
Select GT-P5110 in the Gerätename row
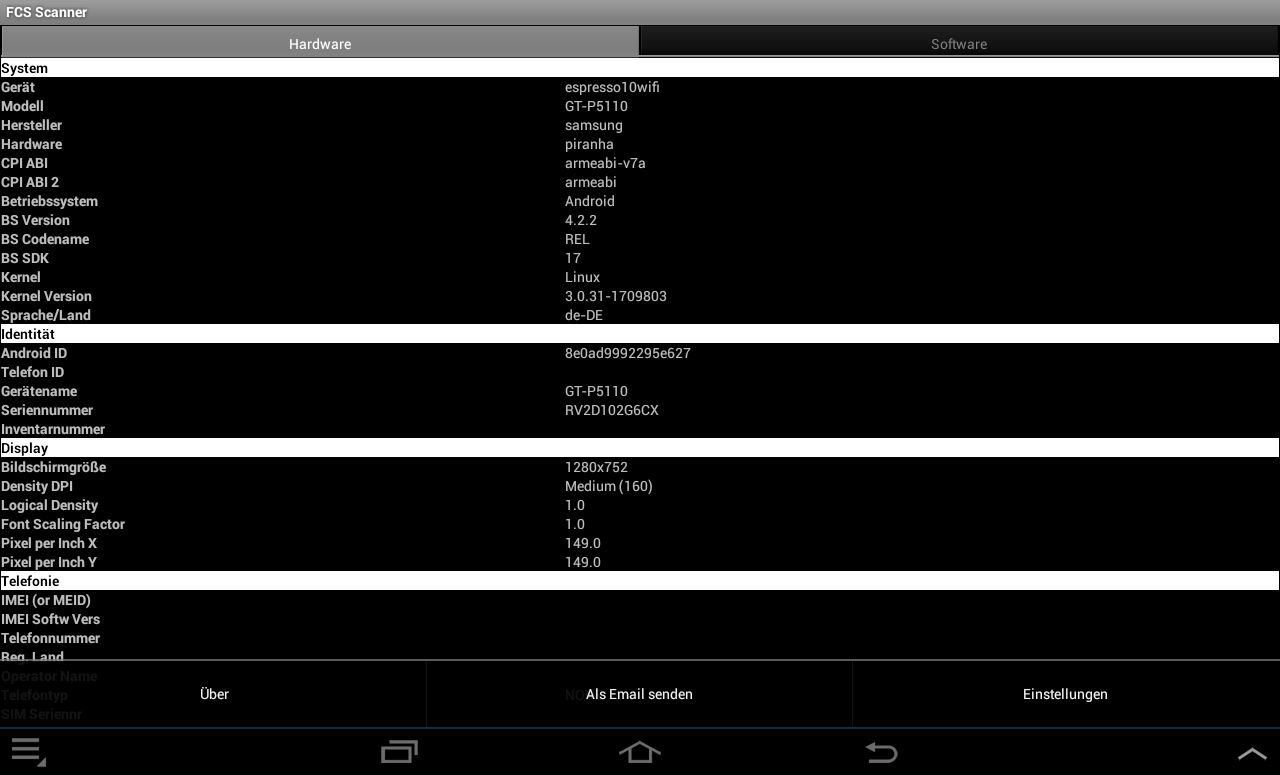(596, 391)
